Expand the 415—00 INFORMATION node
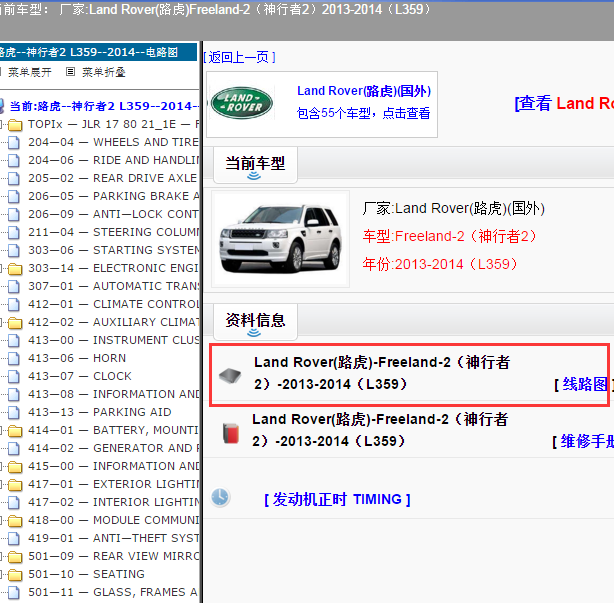614x603 pixels. tap(1, 468)
